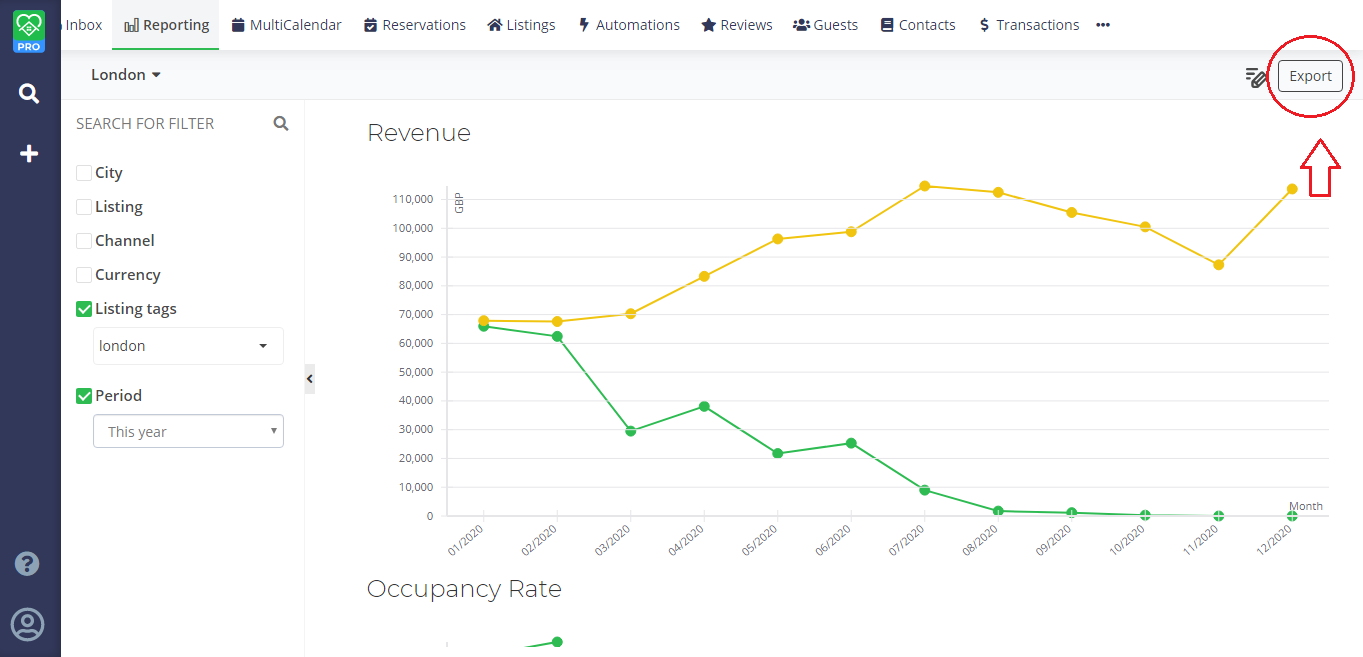Open the This year period dropdown

(x=188, y=432)
